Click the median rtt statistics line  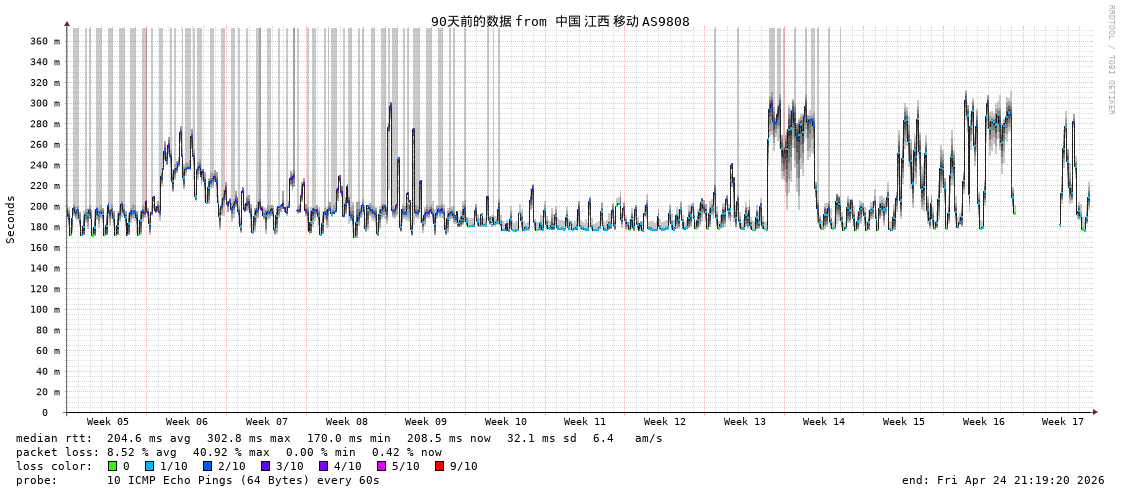coord(339,438)
